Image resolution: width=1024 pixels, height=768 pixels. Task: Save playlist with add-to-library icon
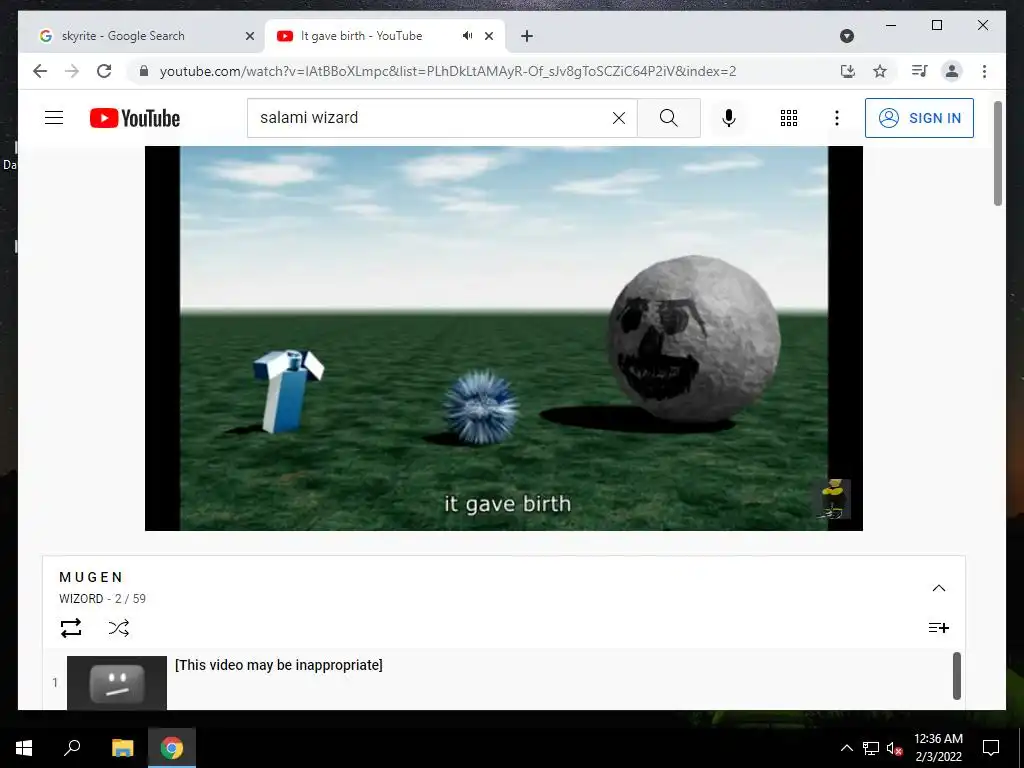pos(938,628)
